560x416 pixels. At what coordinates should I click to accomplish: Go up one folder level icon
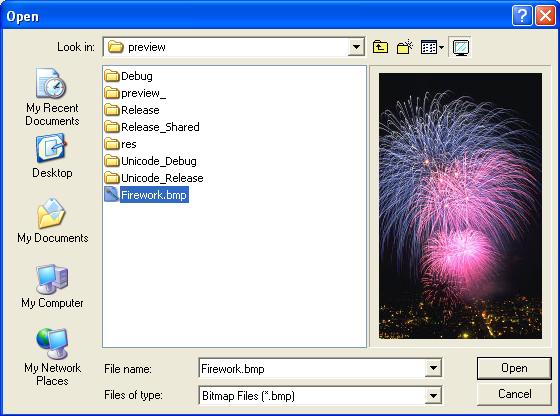[x=380, y=47]
